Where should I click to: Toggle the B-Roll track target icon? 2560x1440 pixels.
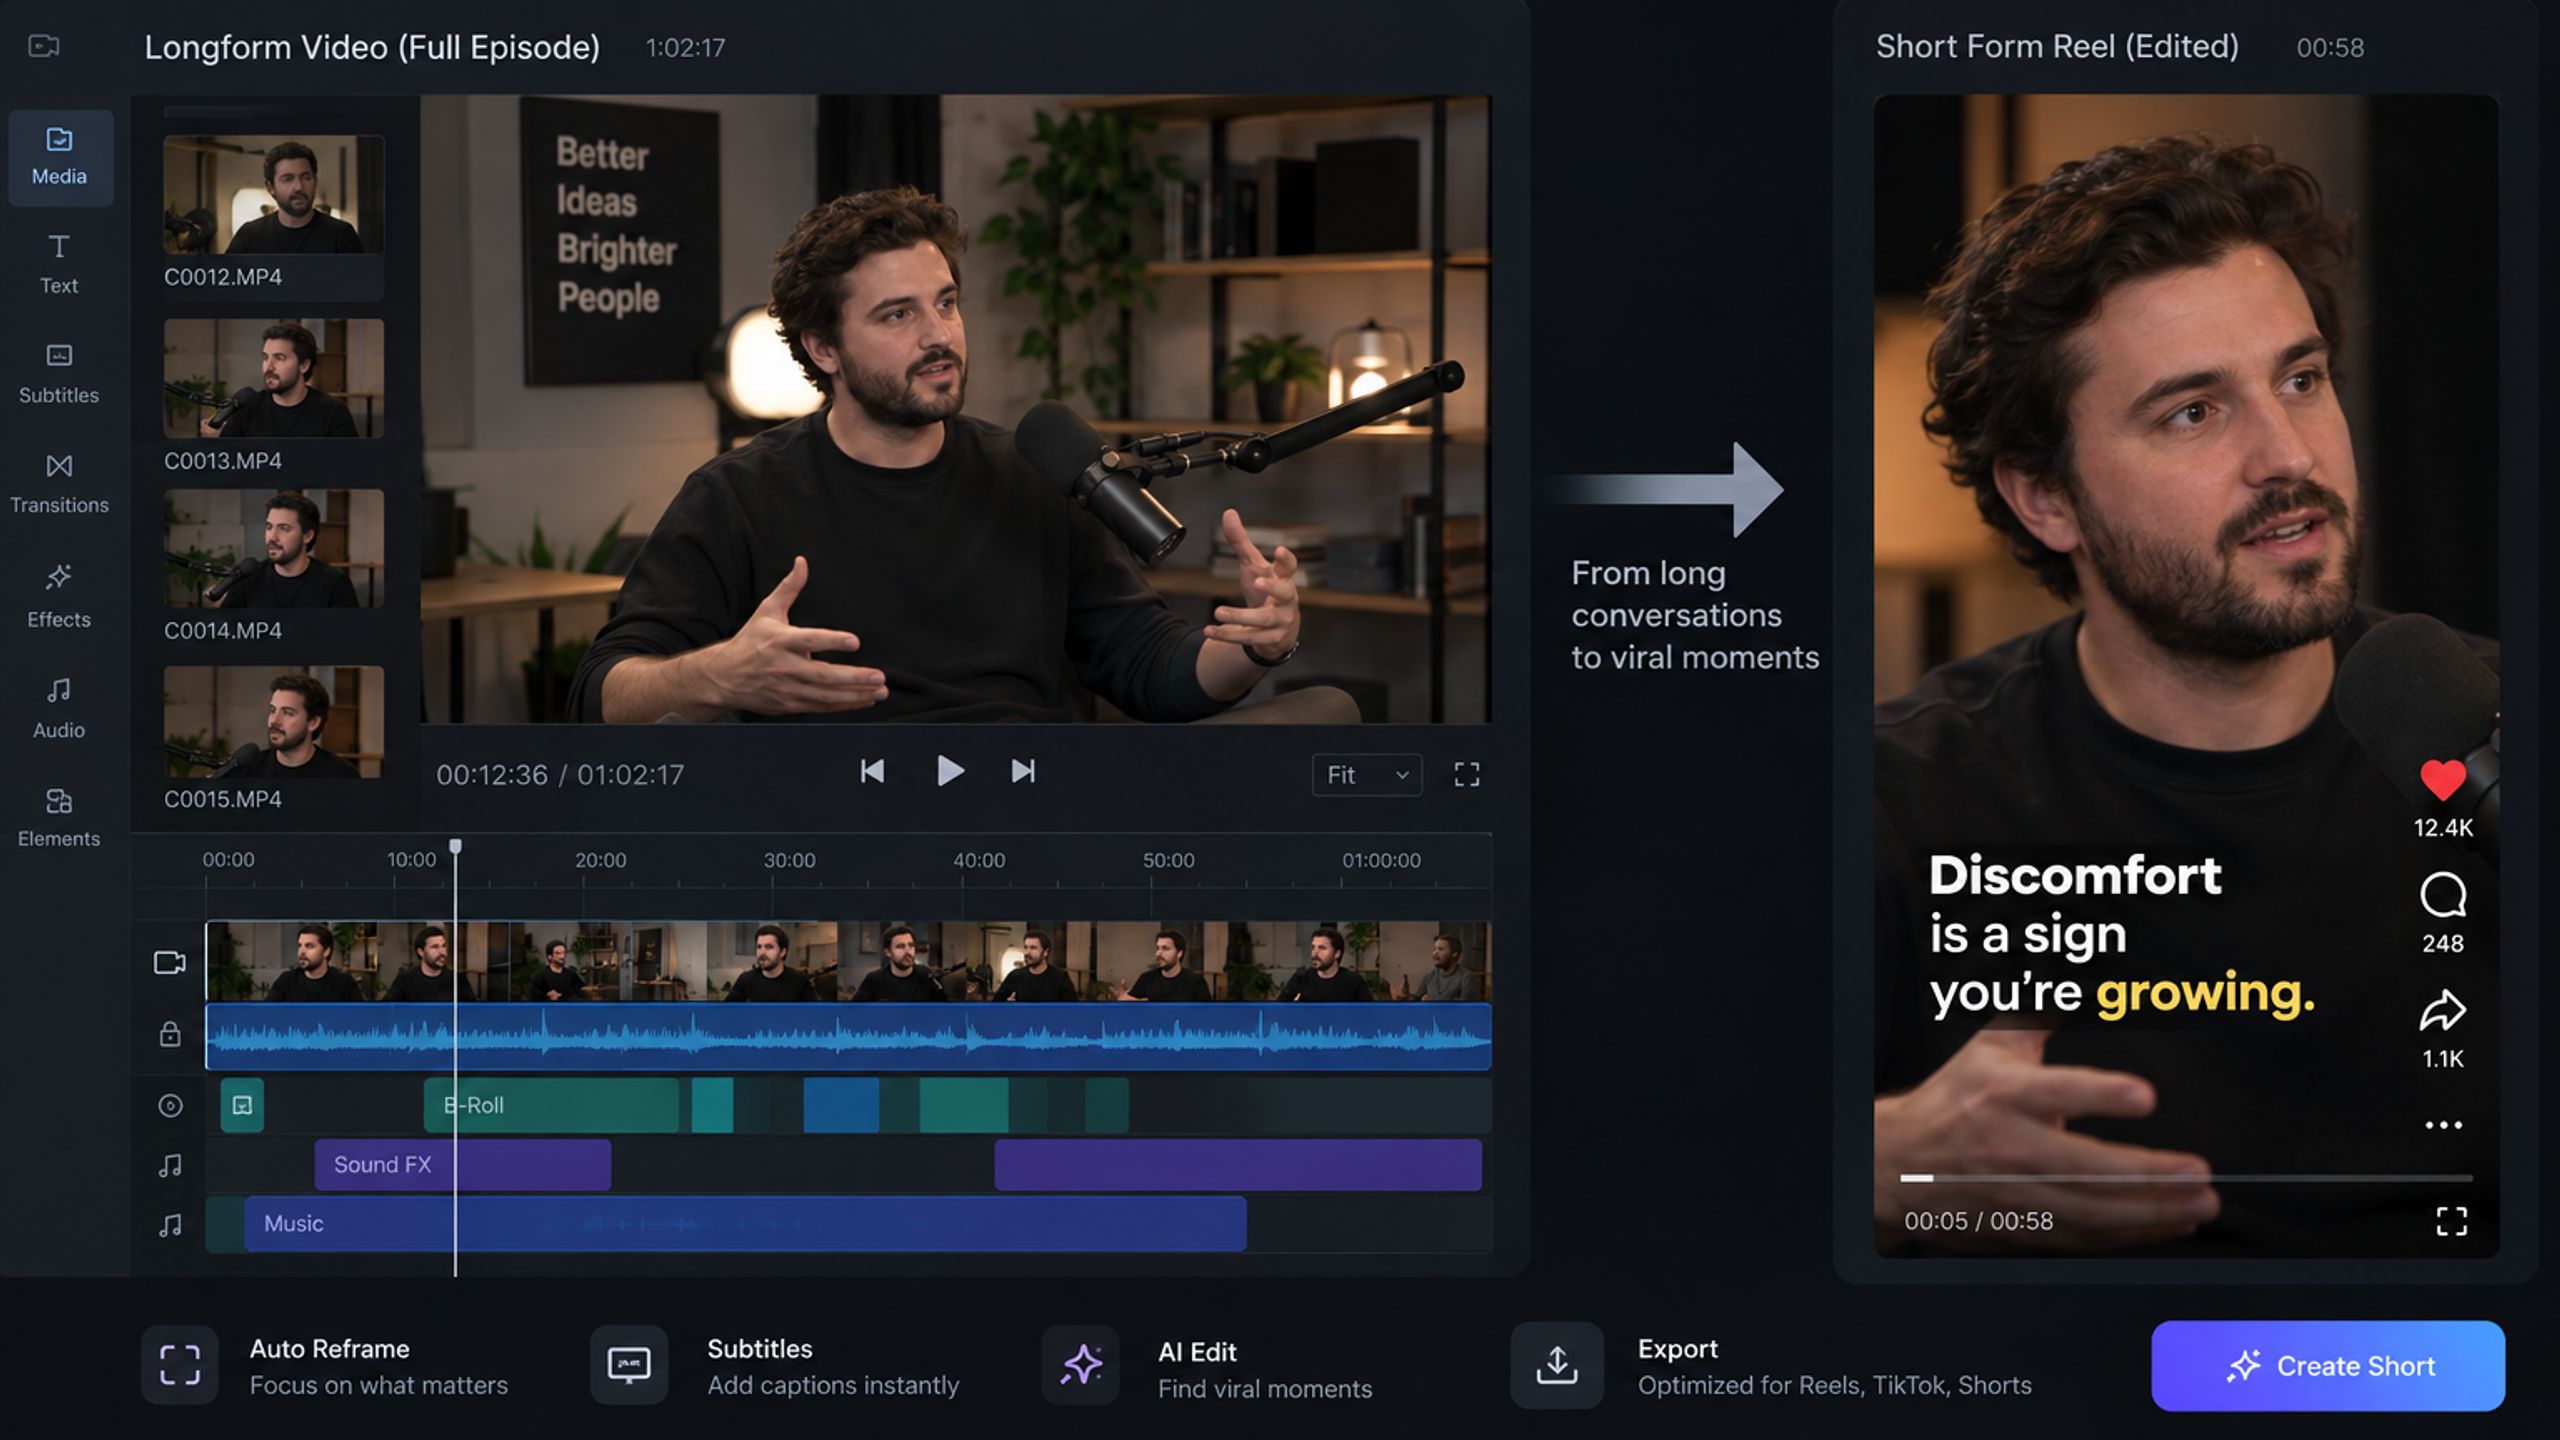(x=170, y=1105)
